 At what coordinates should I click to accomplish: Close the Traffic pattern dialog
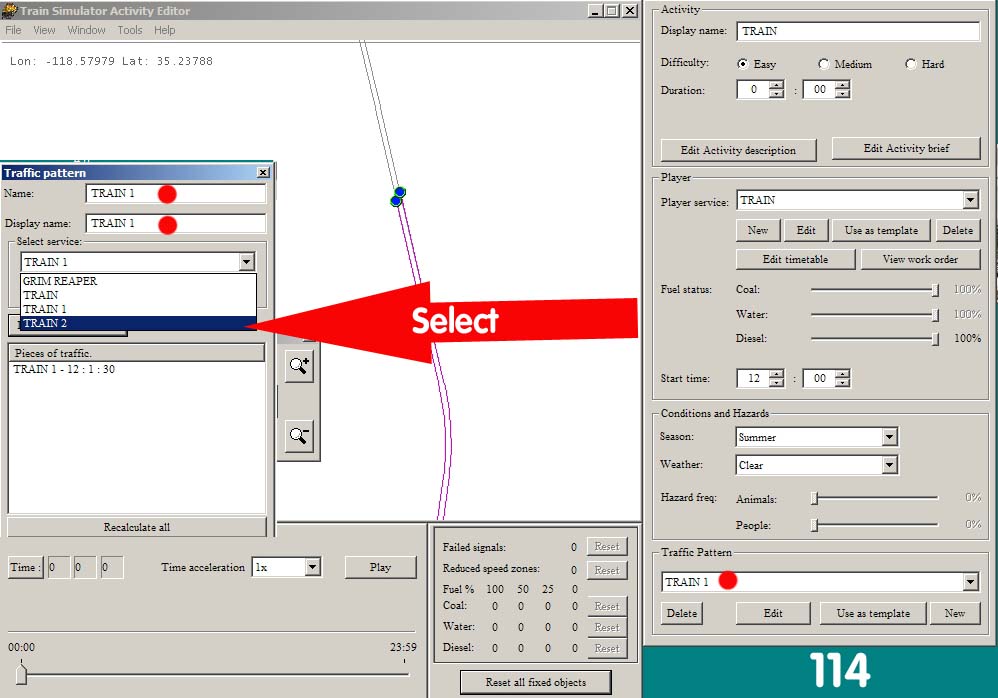point(263,172)
